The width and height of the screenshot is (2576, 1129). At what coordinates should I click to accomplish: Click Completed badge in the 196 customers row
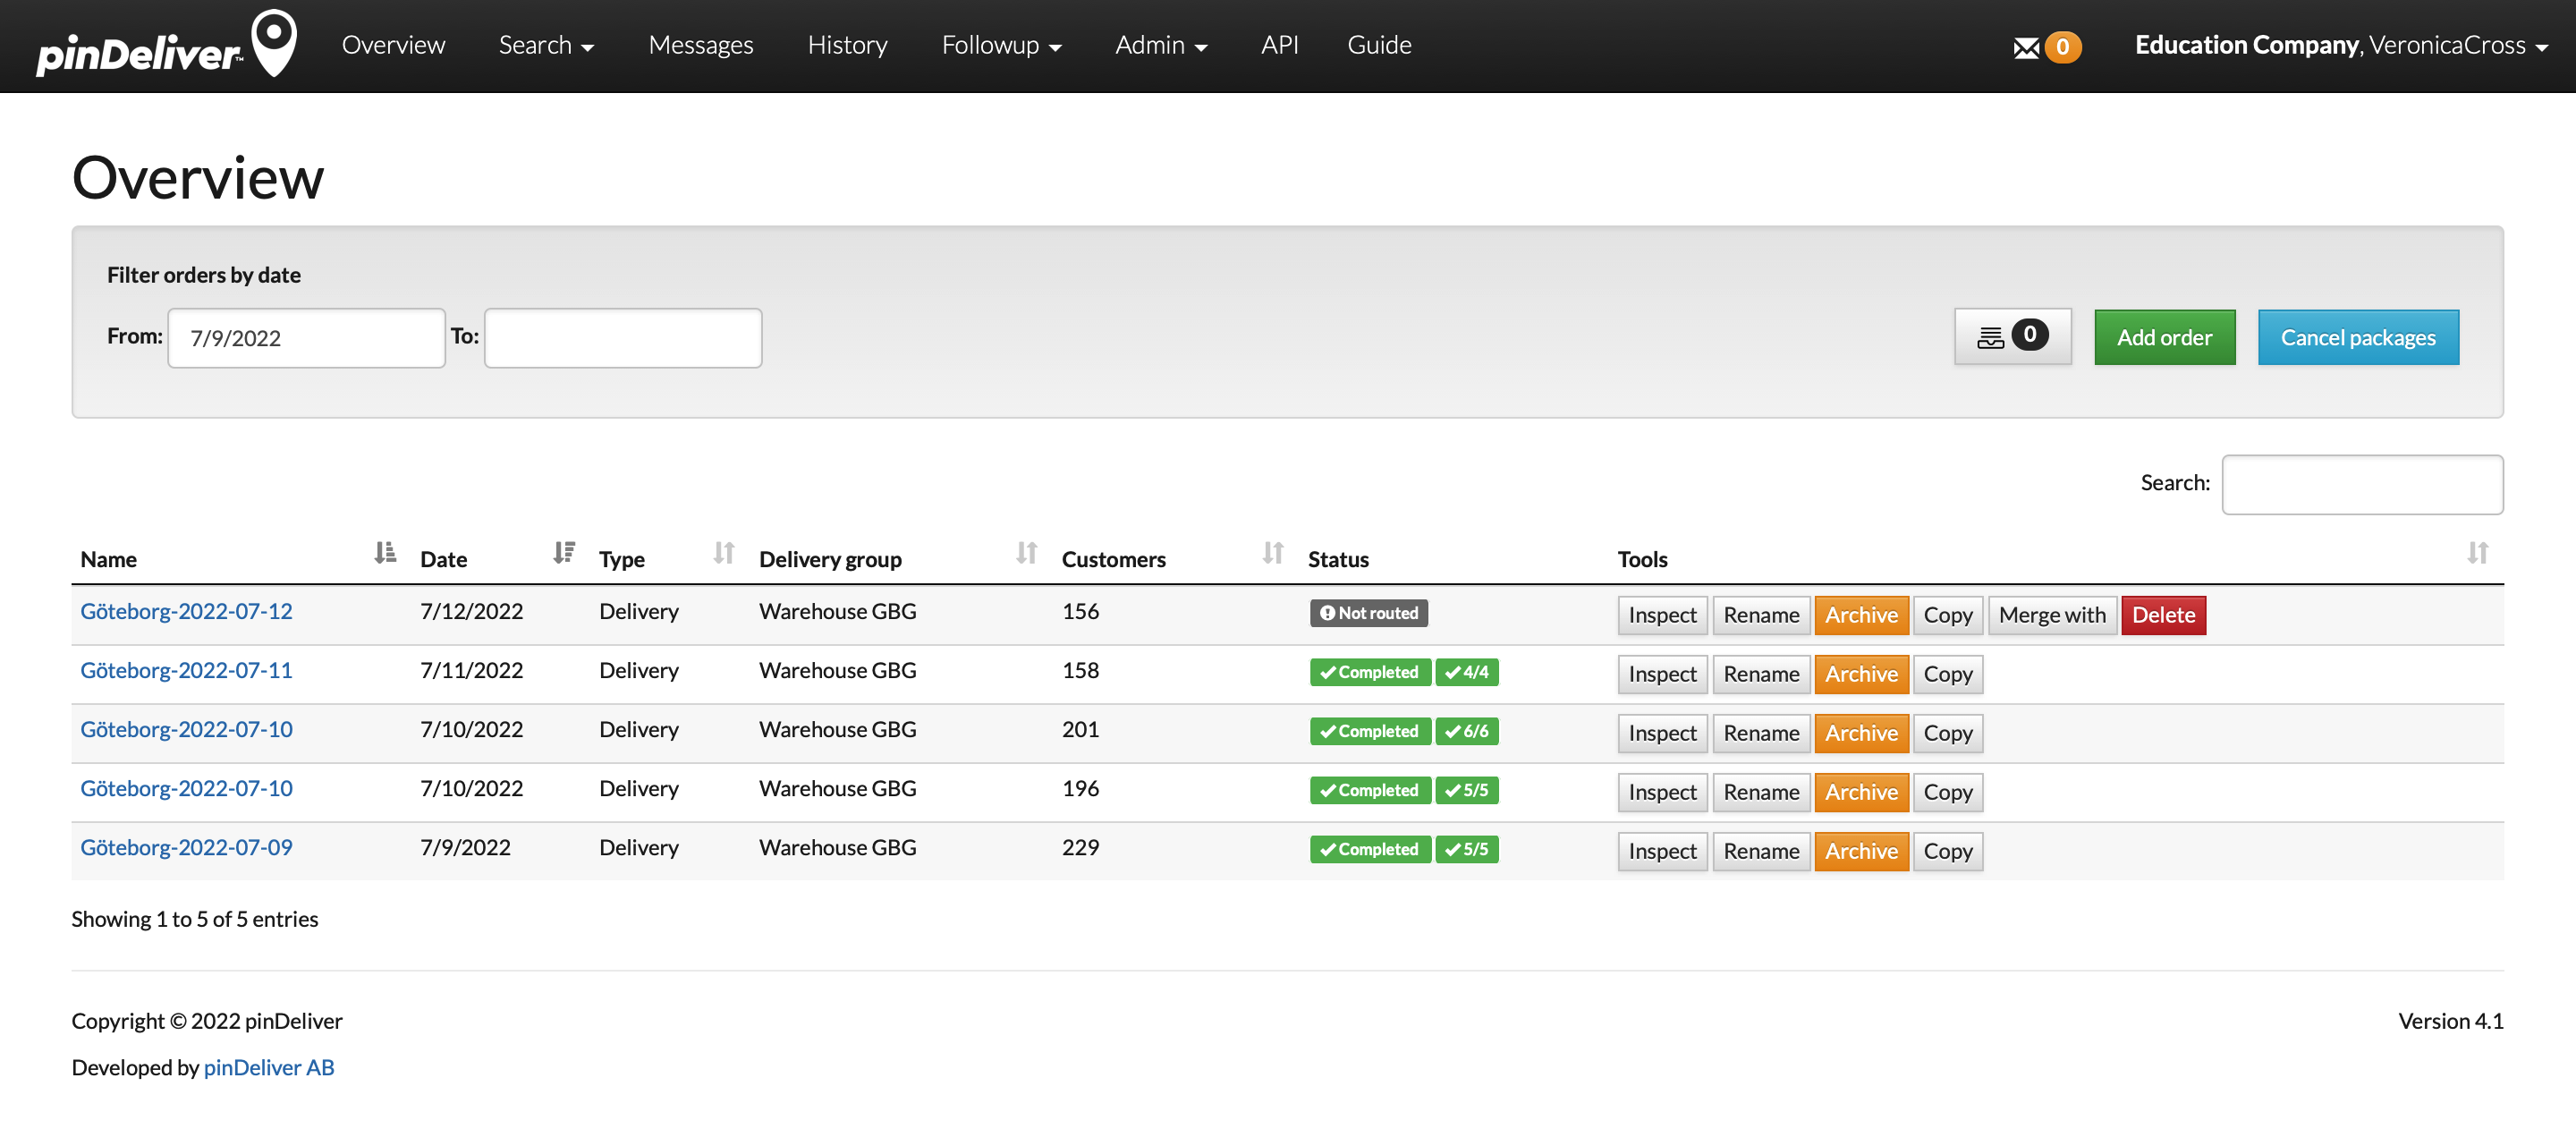point(1370,790)
